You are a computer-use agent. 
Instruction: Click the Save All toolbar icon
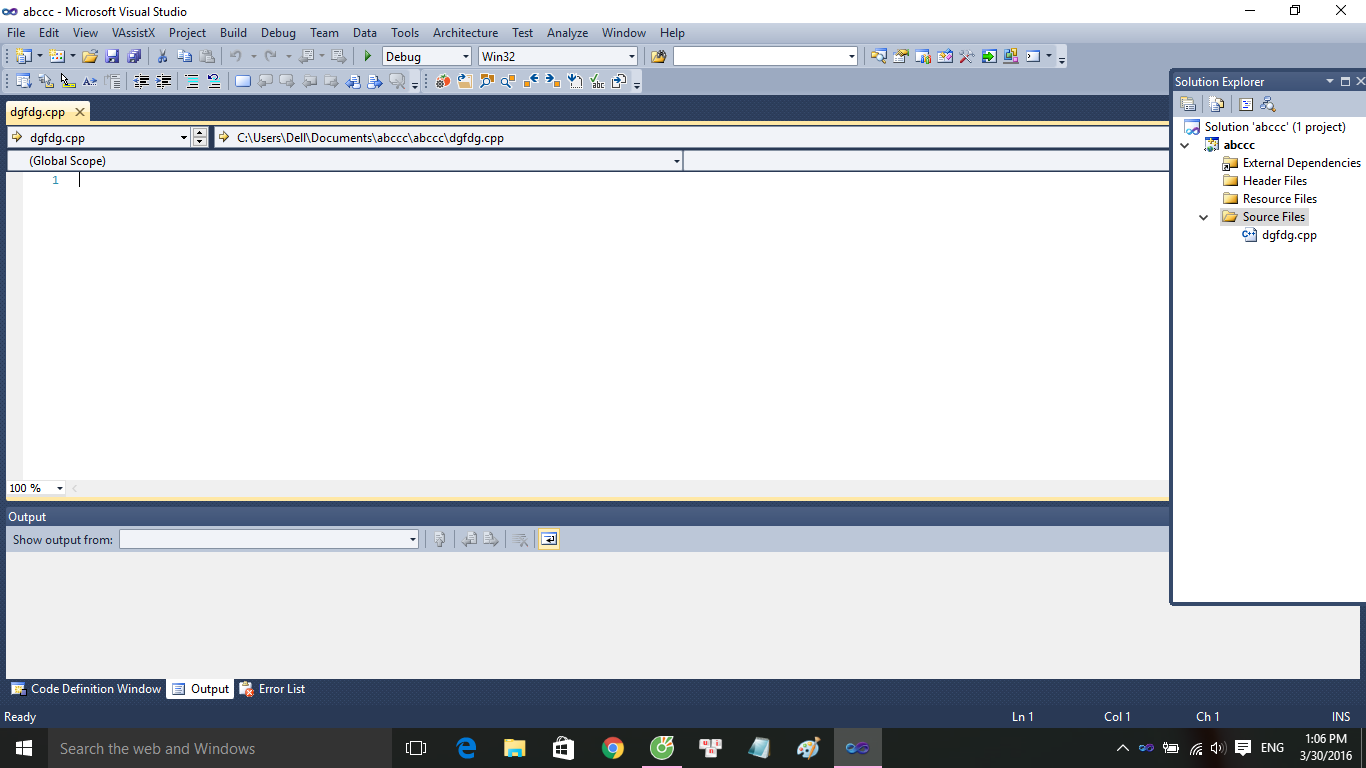point(133,57)
